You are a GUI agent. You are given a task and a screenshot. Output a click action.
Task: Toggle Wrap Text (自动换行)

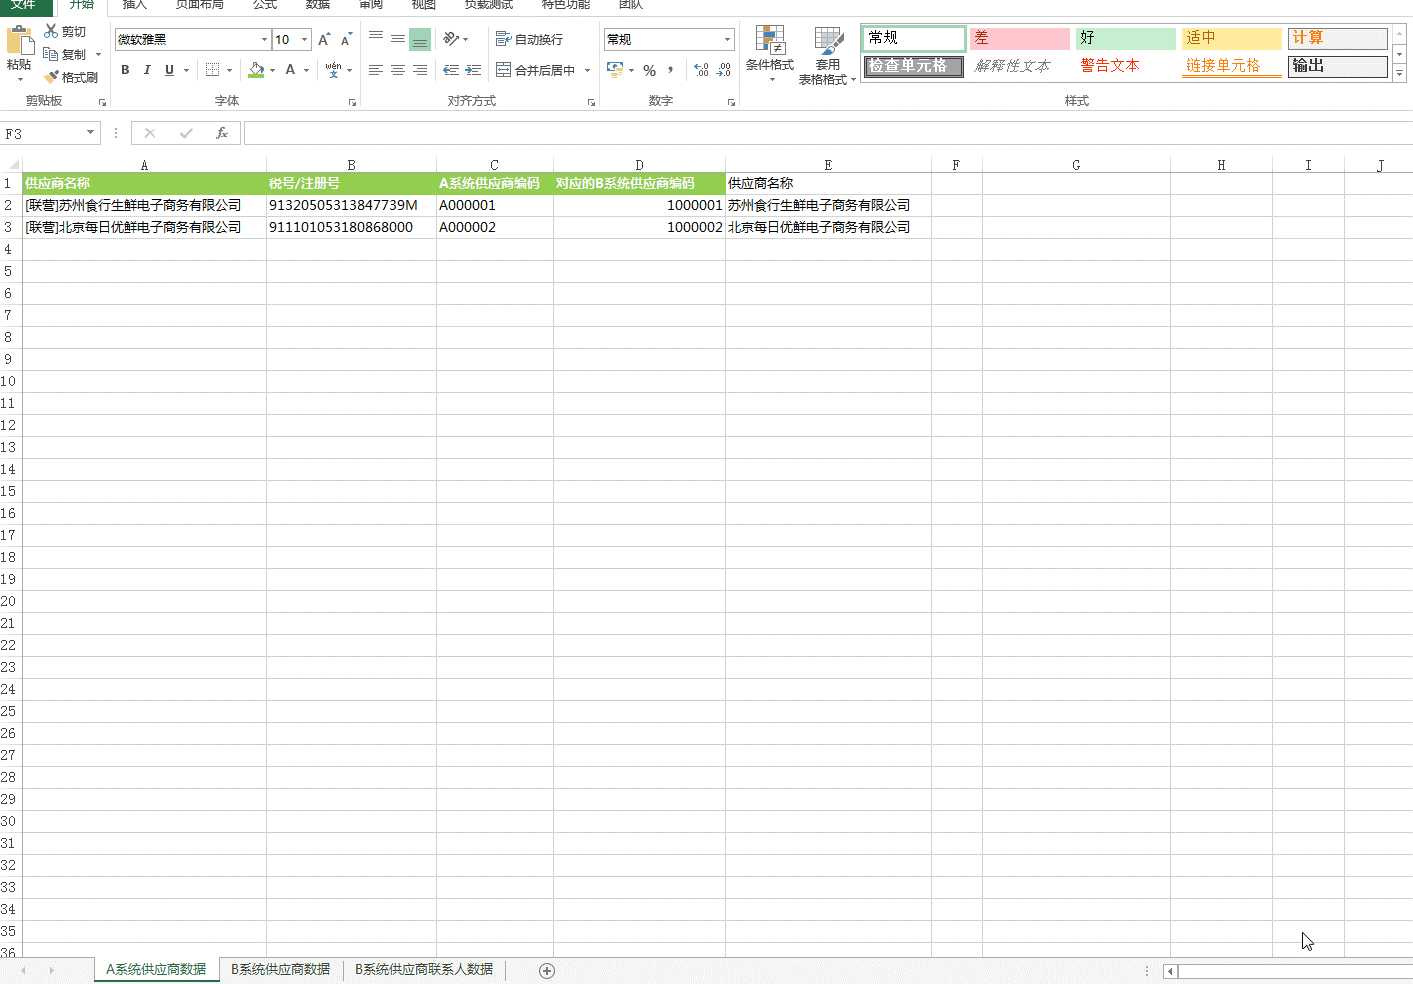(530, 39)
